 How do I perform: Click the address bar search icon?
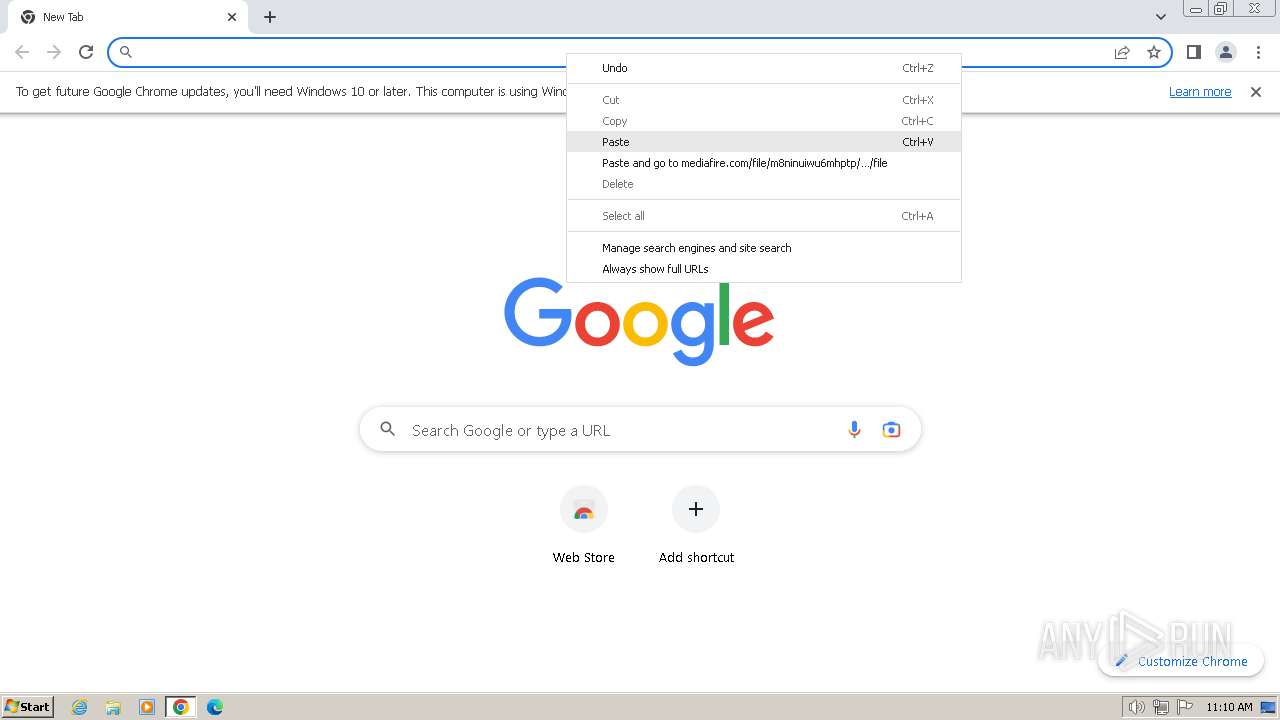point(126,52)
